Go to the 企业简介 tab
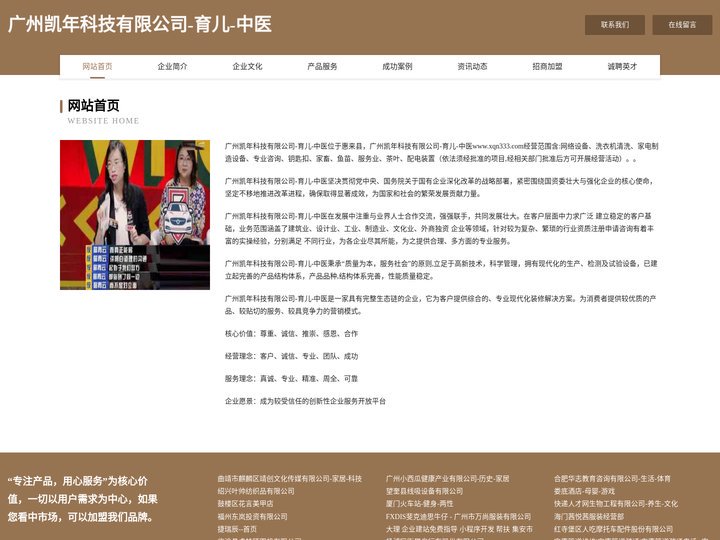720x540 pixels. [172, 66]
